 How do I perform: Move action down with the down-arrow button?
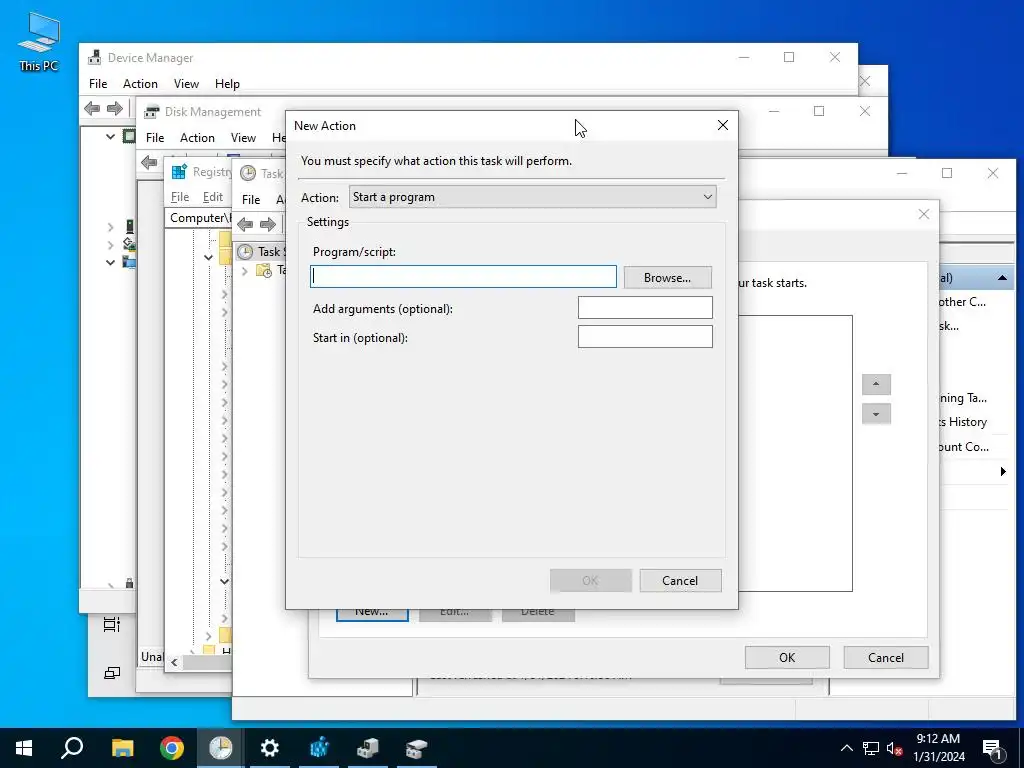876,414
